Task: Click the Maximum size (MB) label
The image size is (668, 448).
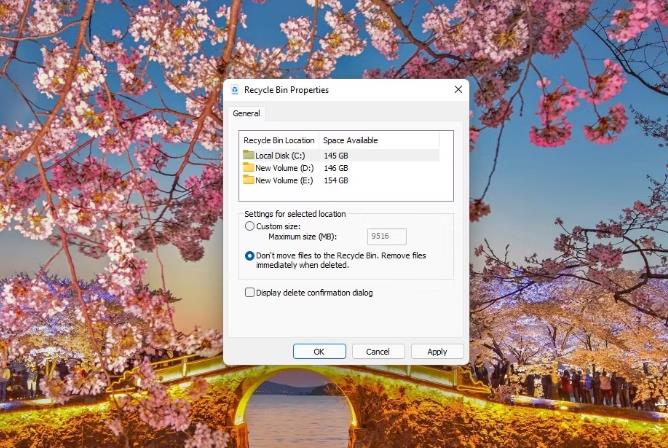Action: (302, 236)
